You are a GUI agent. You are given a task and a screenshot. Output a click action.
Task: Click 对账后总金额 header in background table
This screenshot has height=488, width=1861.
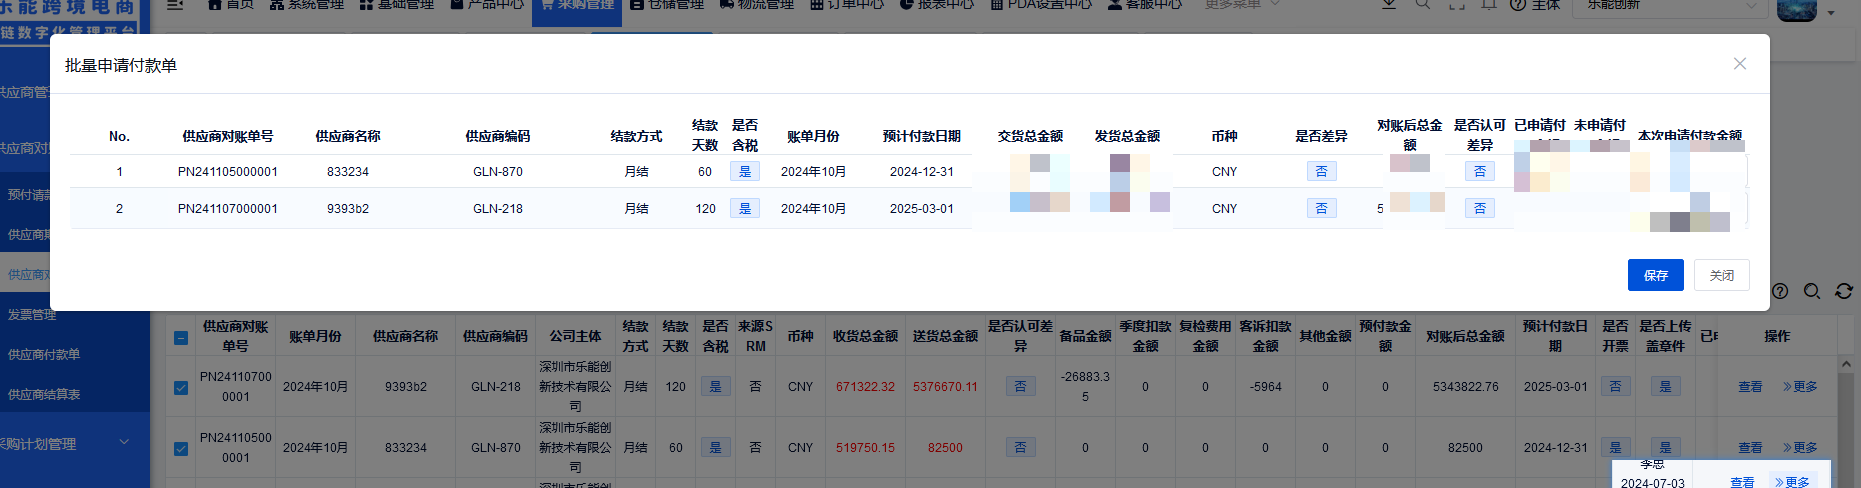(x=1465, y=336)
